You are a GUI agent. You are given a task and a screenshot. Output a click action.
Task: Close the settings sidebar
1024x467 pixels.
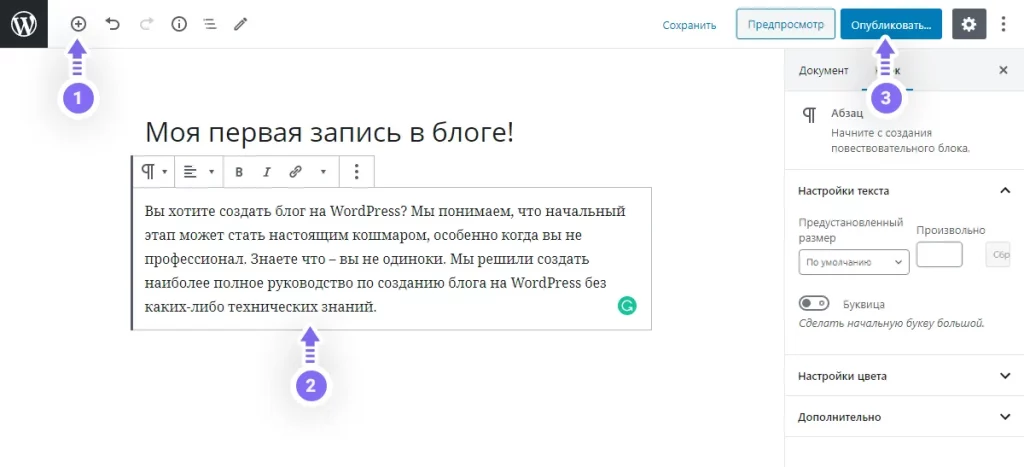click(1003, 71)
